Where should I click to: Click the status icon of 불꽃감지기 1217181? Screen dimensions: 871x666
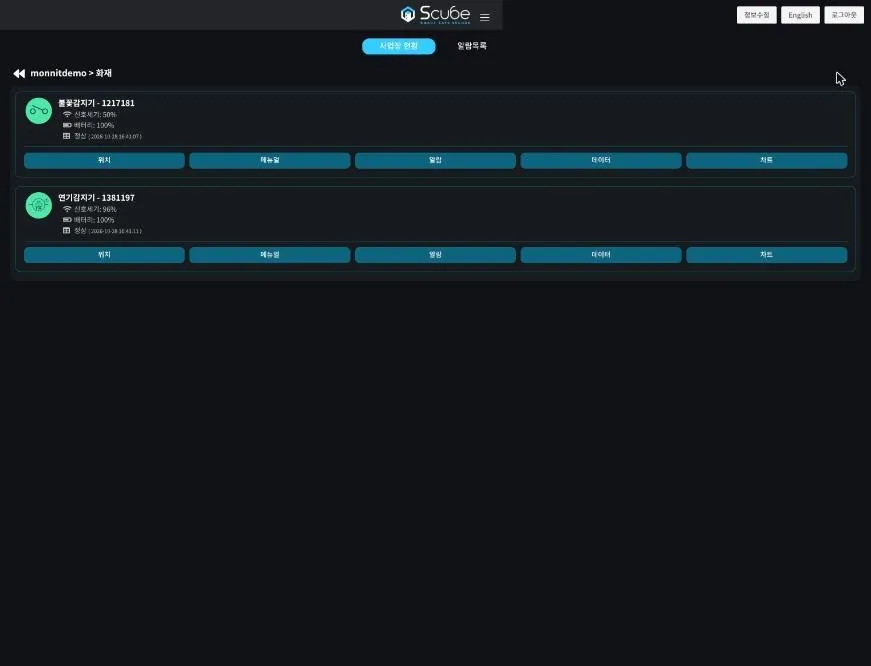67,136
